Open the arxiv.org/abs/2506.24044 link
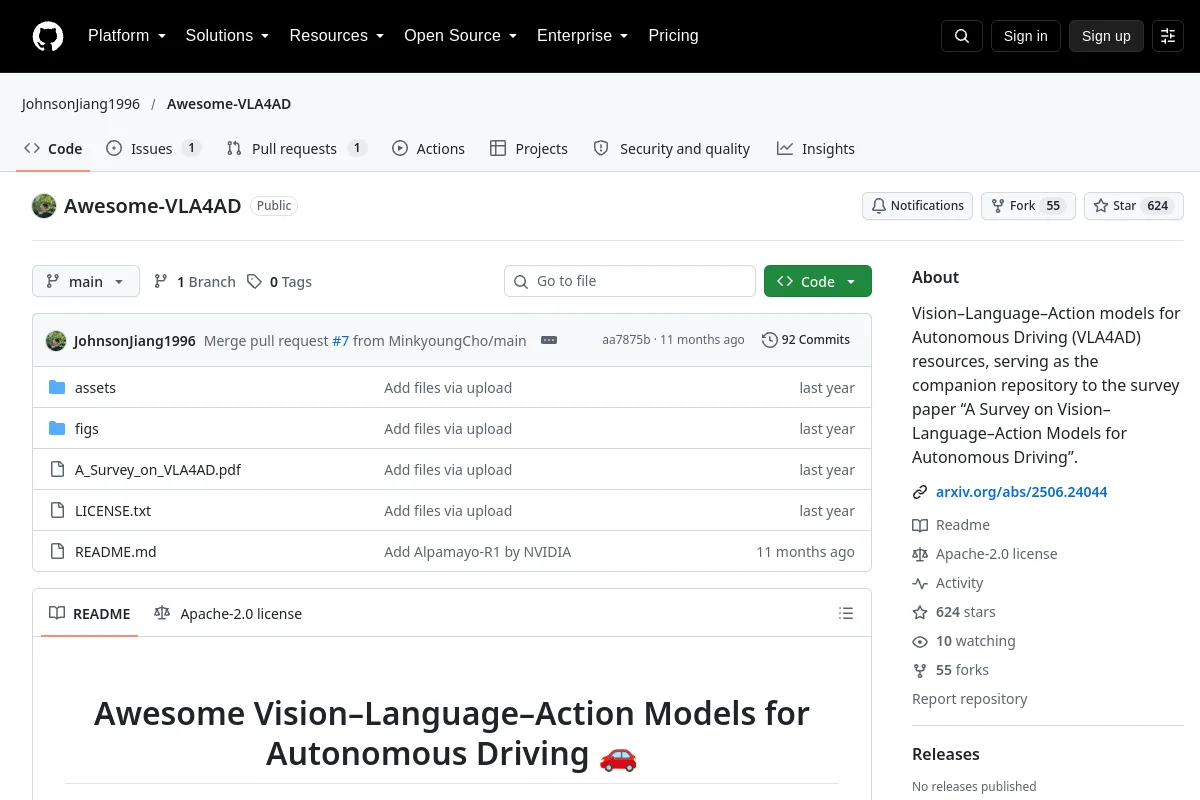Image resolution: width=1200 pixels, height=800 pixels. pos(1021,492)
